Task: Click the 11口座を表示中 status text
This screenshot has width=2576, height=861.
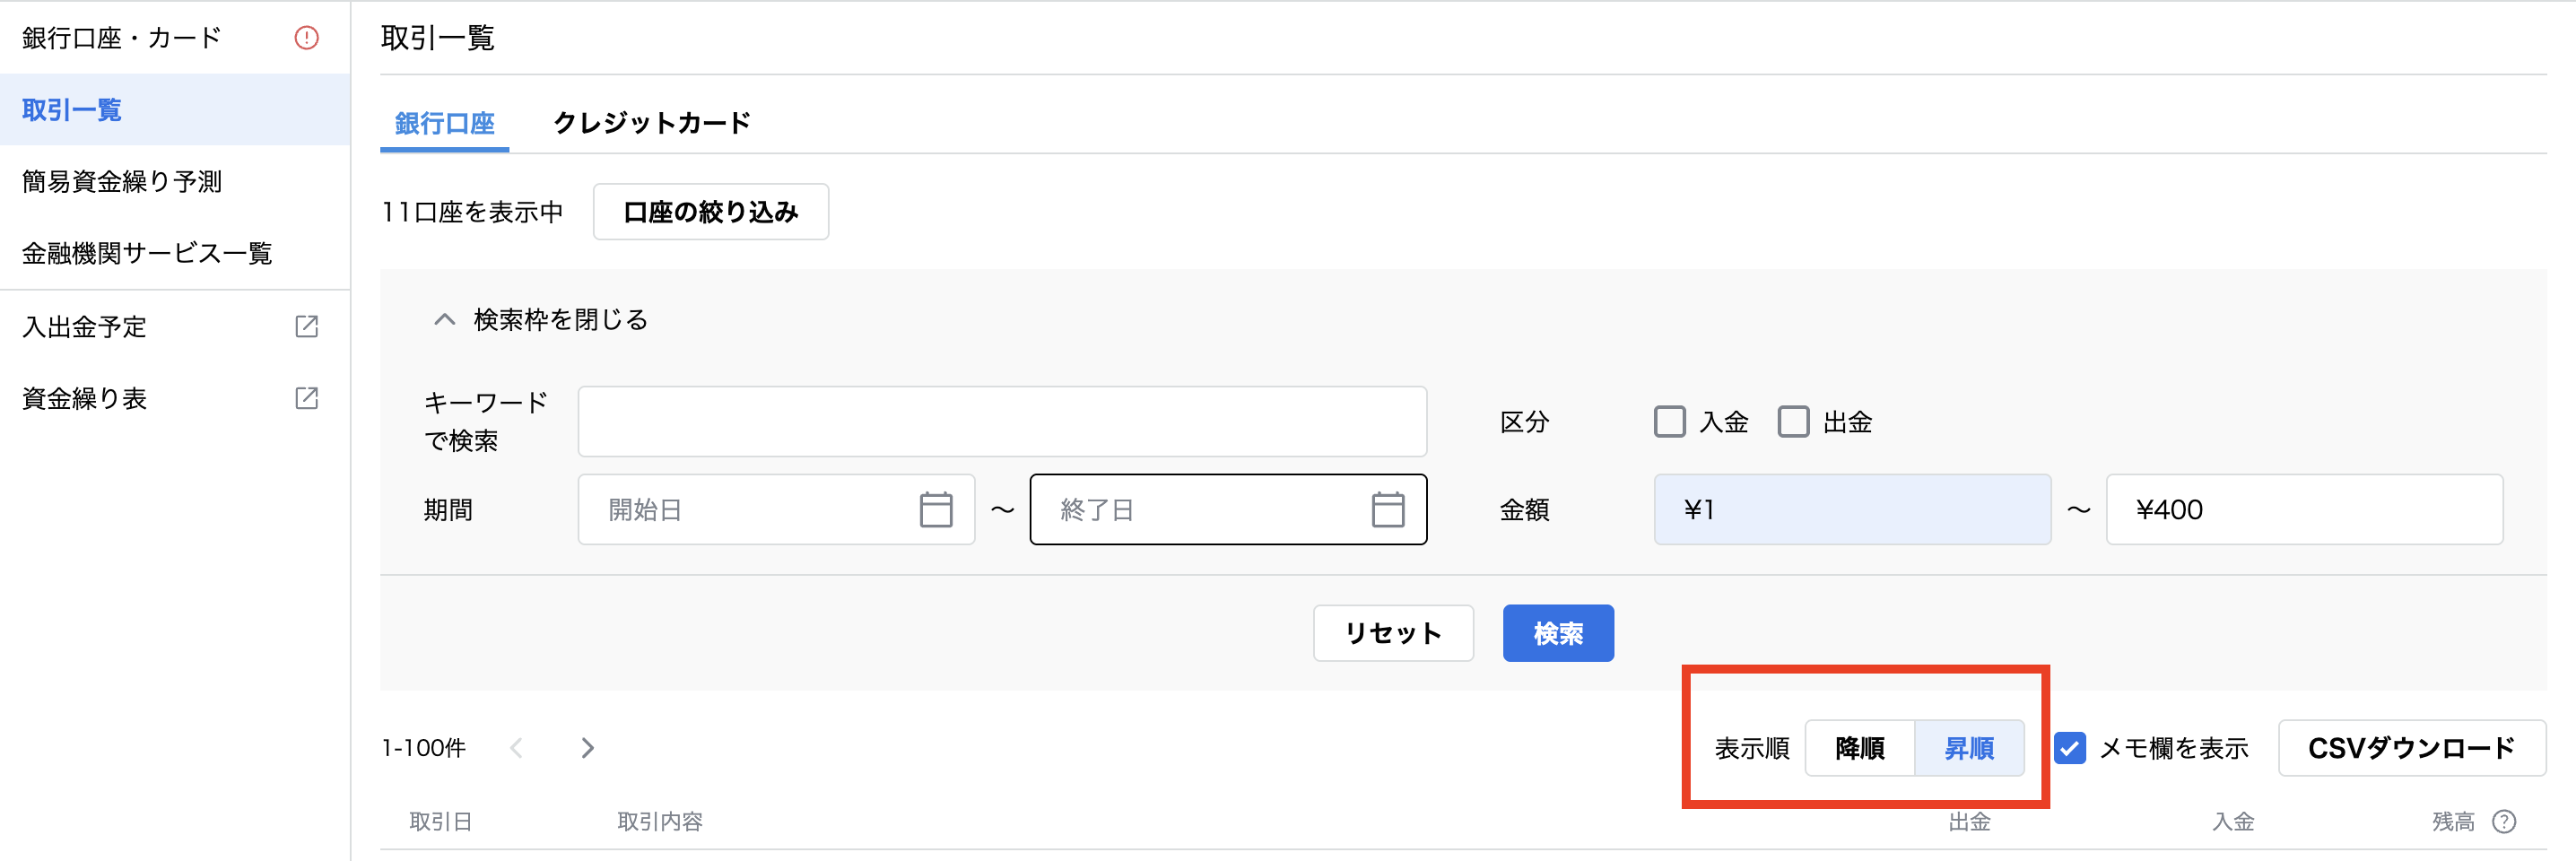Action: point(472,211)
